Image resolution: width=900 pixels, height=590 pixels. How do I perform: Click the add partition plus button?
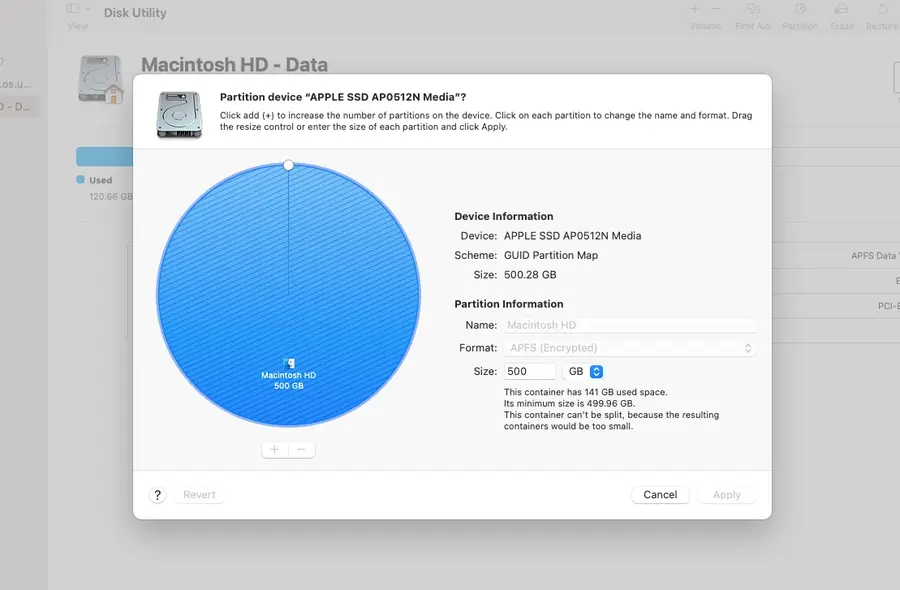pos(275,450)
